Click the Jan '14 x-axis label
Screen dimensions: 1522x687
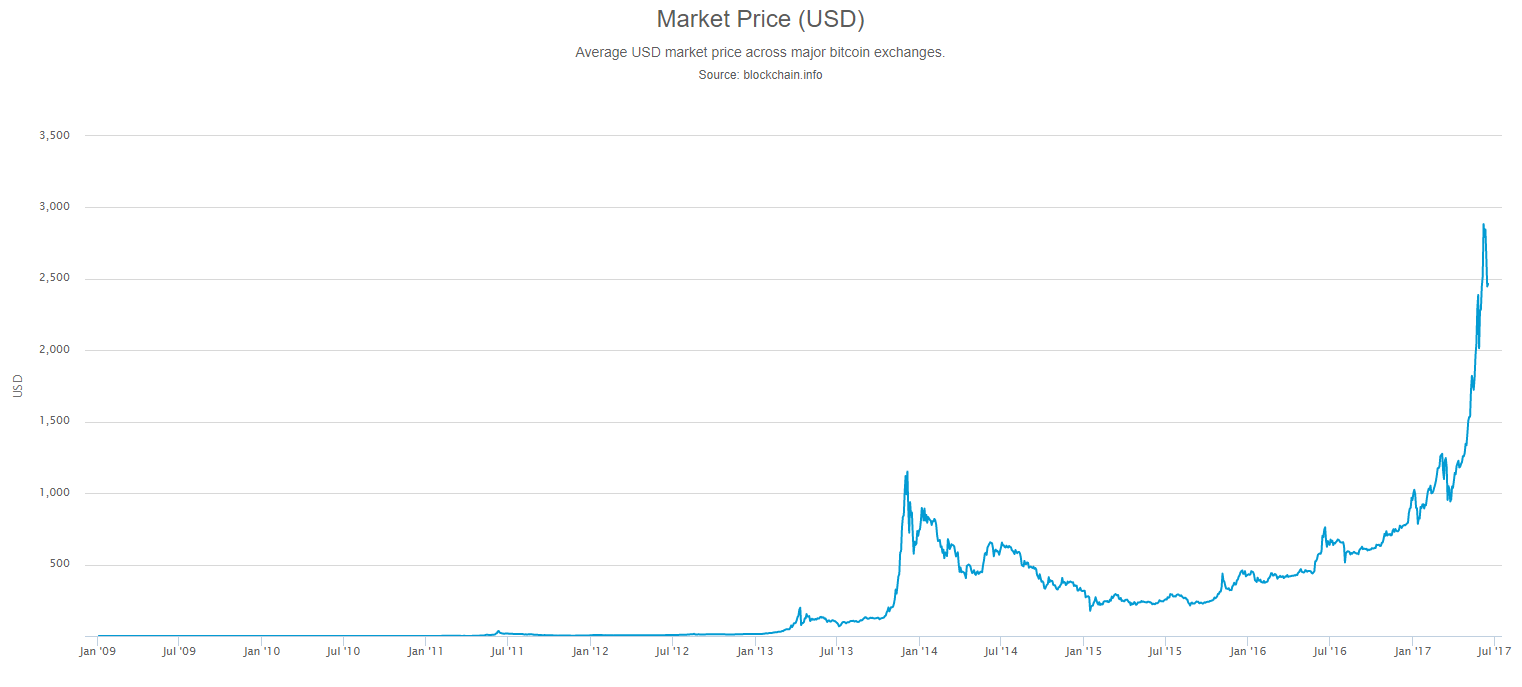(919, 652)
